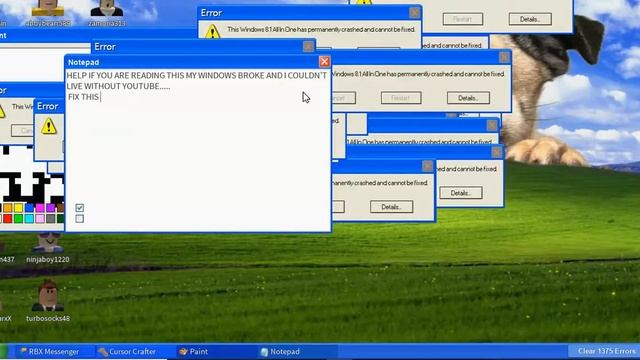Close the top-center Error dialog
This screenshot has height=360, width=640.
tap(414, 13)
